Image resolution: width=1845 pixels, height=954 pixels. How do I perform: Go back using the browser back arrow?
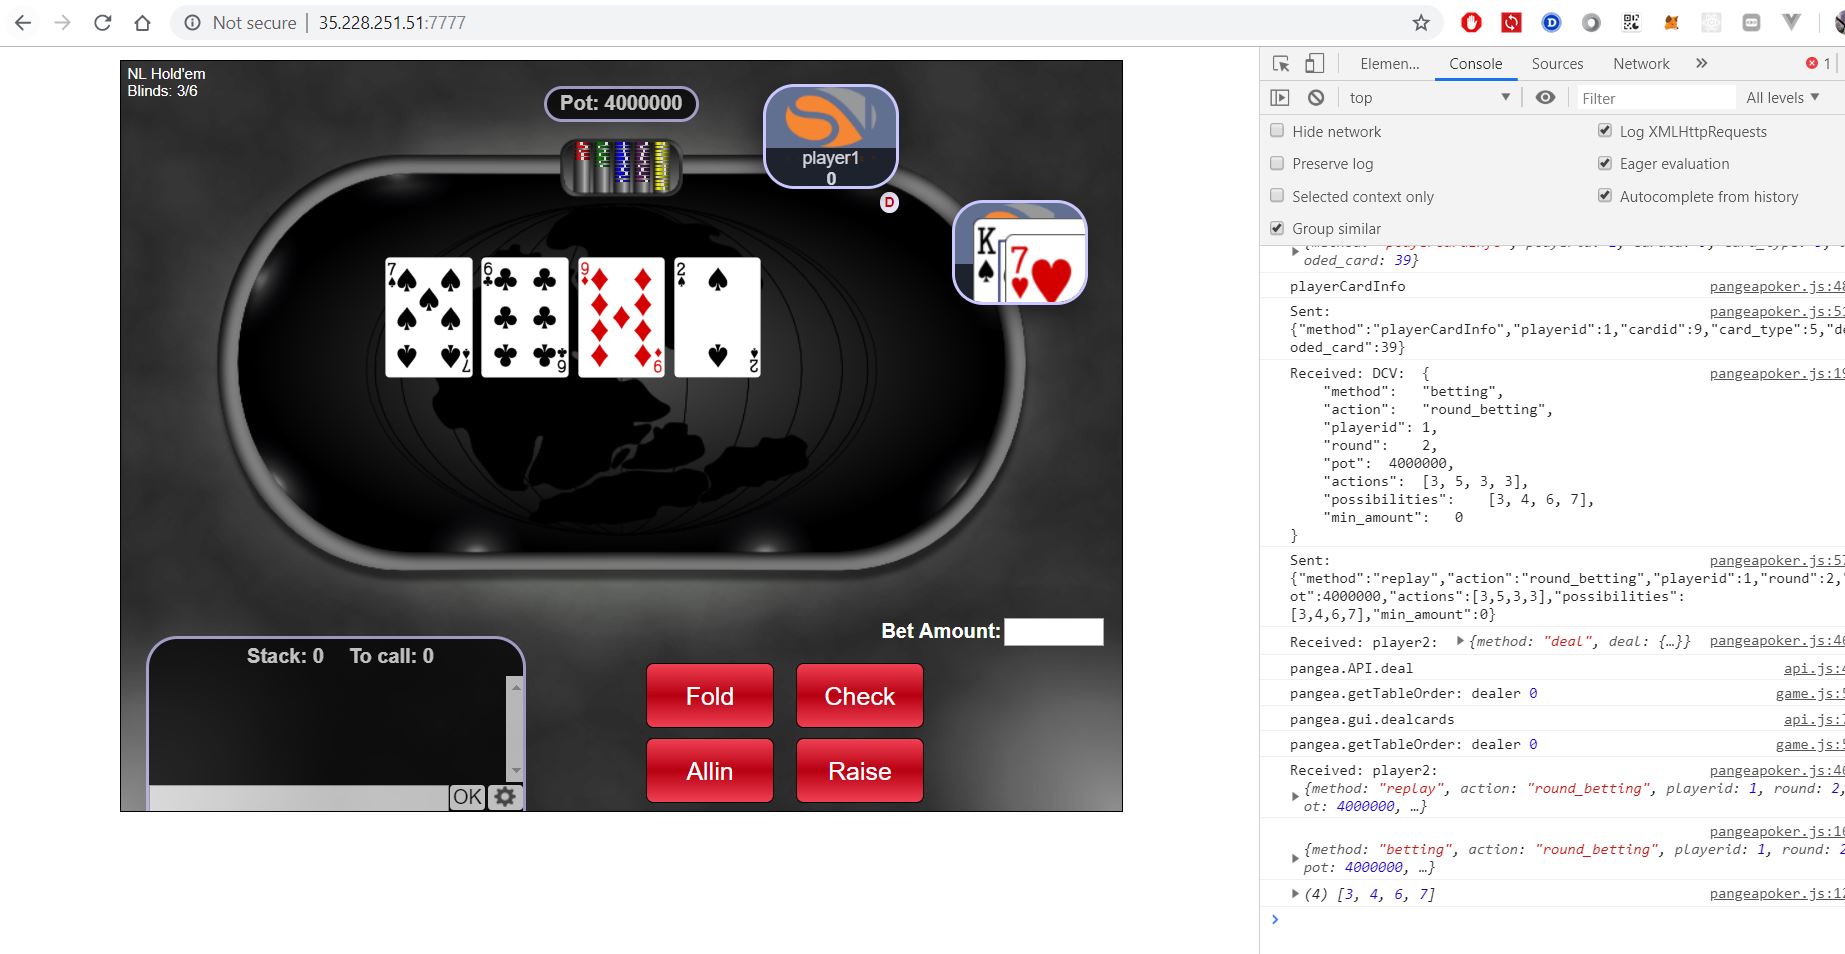click(24, 22)
